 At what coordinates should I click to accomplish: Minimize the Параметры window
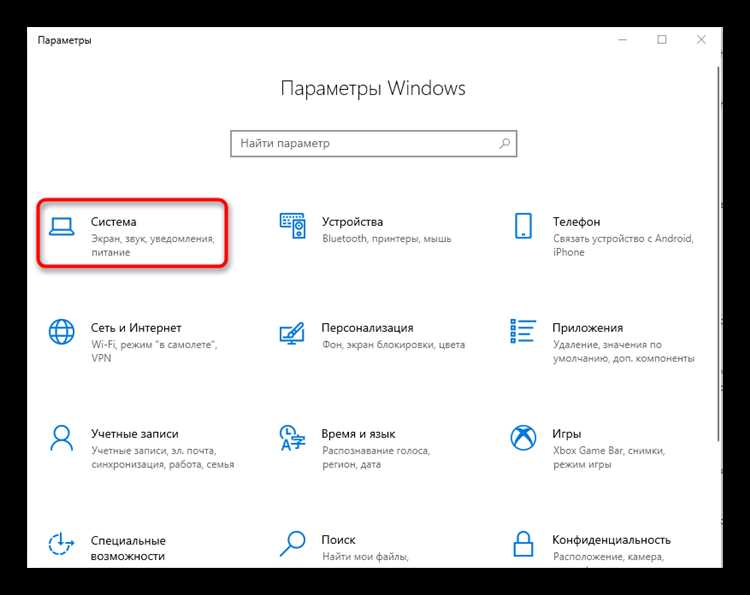[x=622, y=40]
